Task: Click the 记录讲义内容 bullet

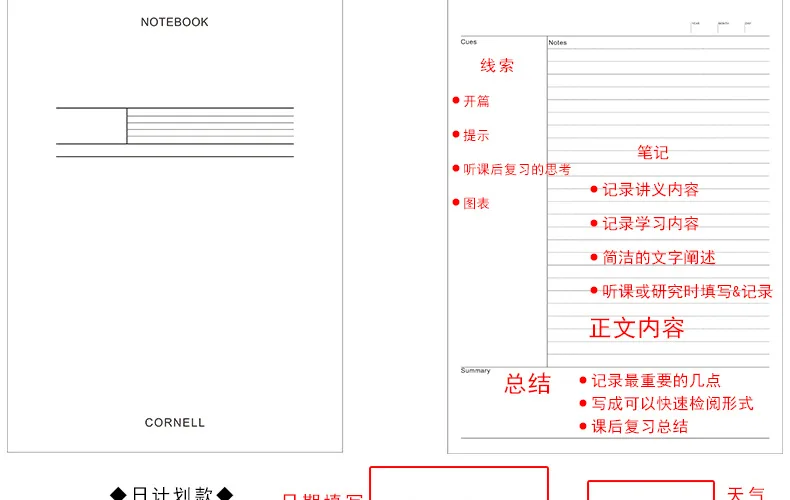Action: [644, 190]
